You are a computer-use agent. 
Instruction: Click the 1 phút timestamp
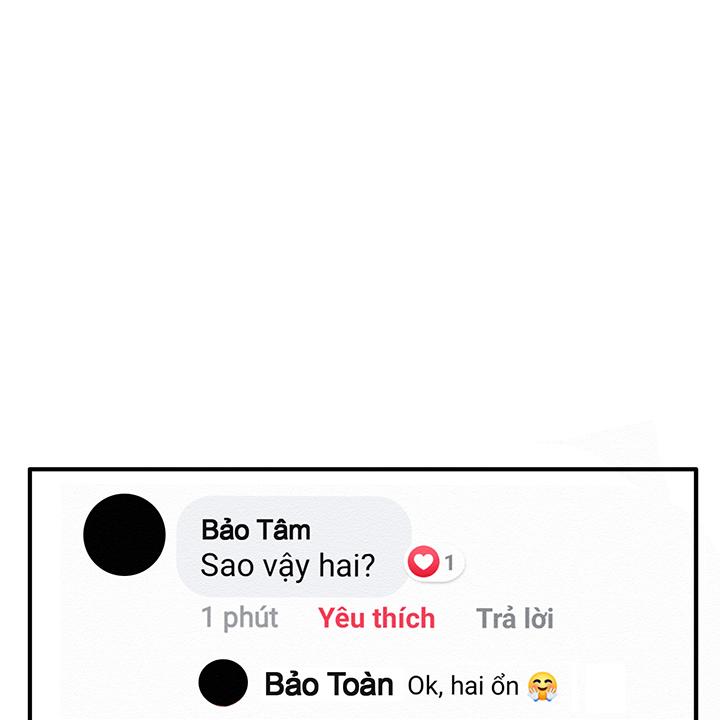240,618
